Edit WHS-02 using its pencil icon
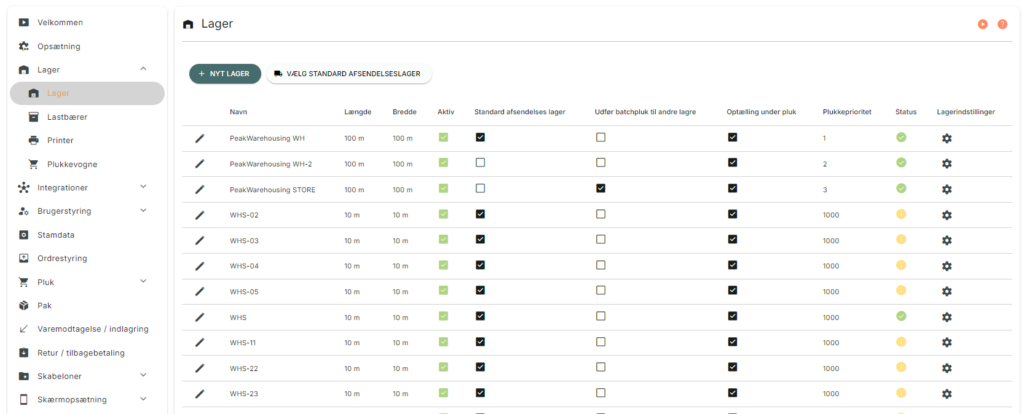Screen dimensions: 1024x414 coord(200,214)
